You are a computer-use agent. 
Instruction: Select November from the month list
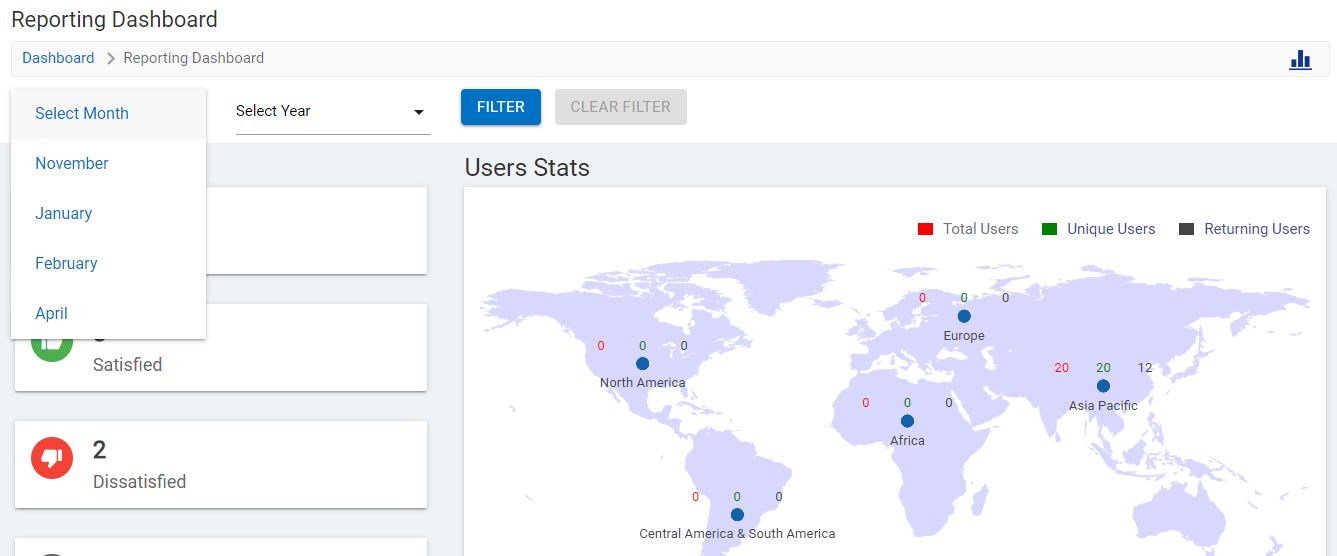tap(108, 164)
